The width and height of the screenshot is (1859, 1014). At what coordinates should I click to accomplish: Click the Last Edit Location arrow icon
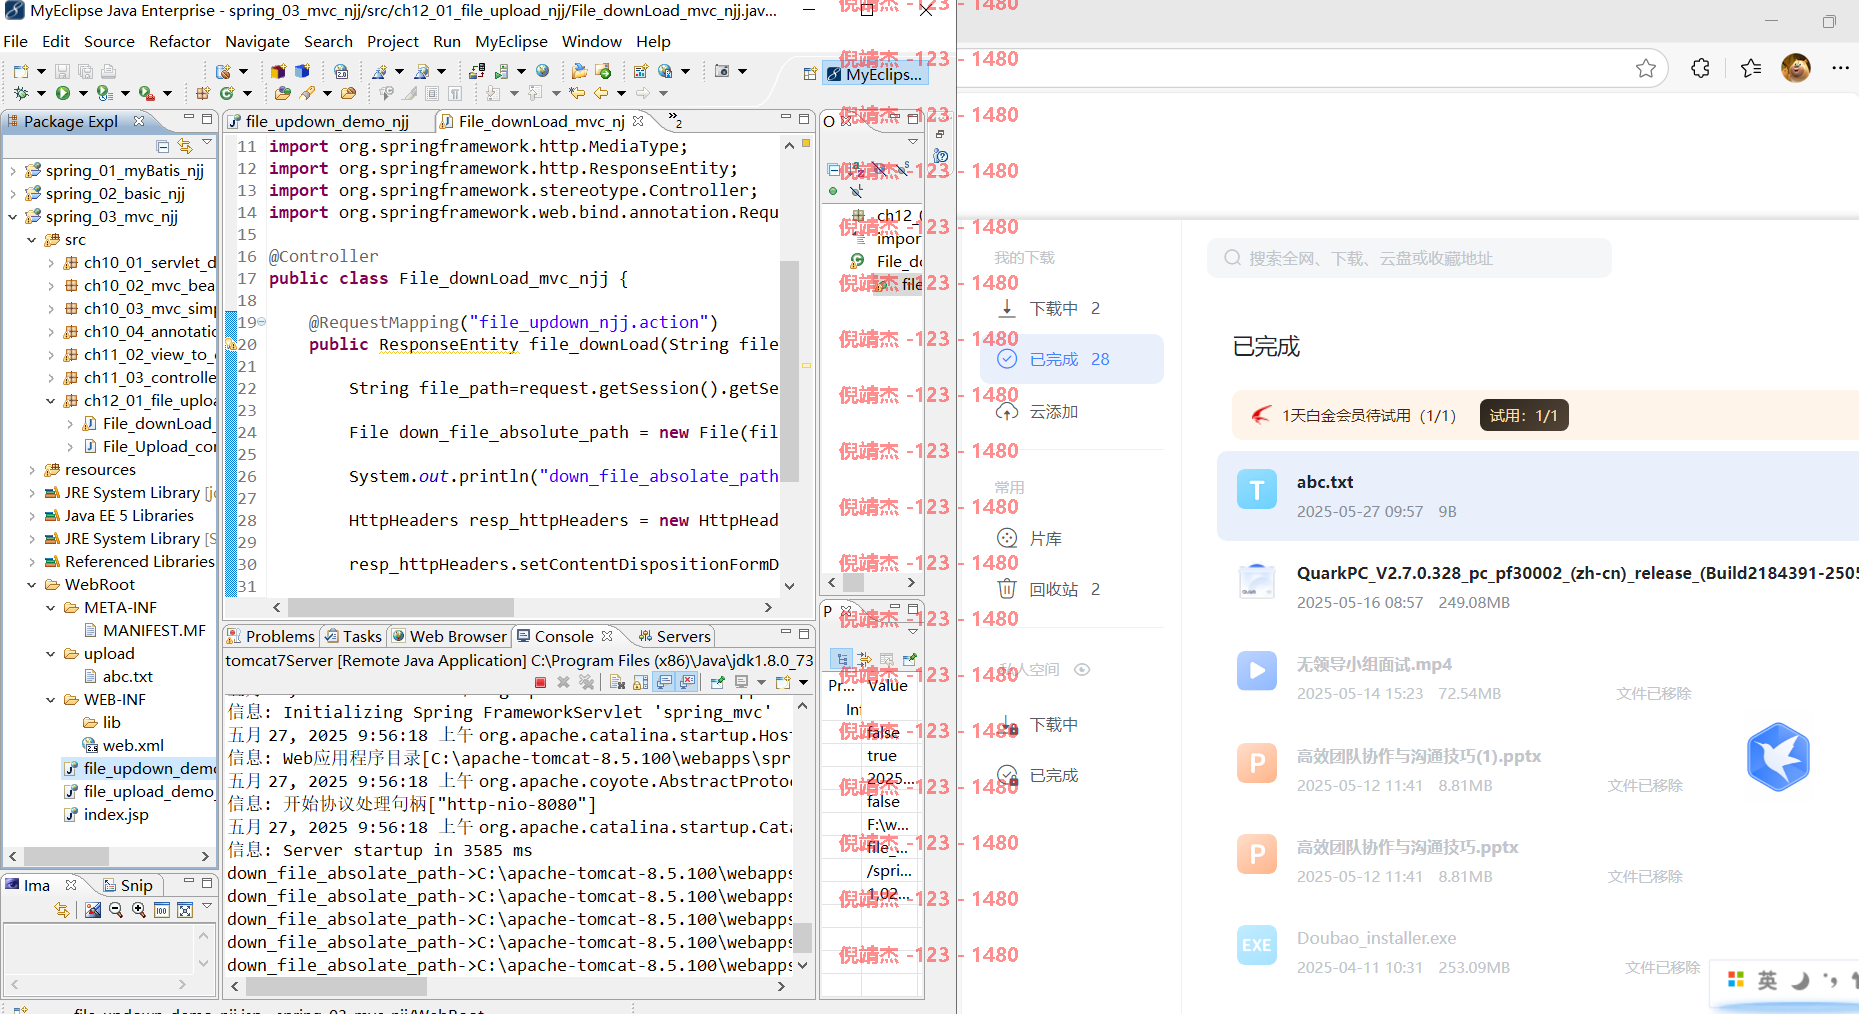[578, 93]
